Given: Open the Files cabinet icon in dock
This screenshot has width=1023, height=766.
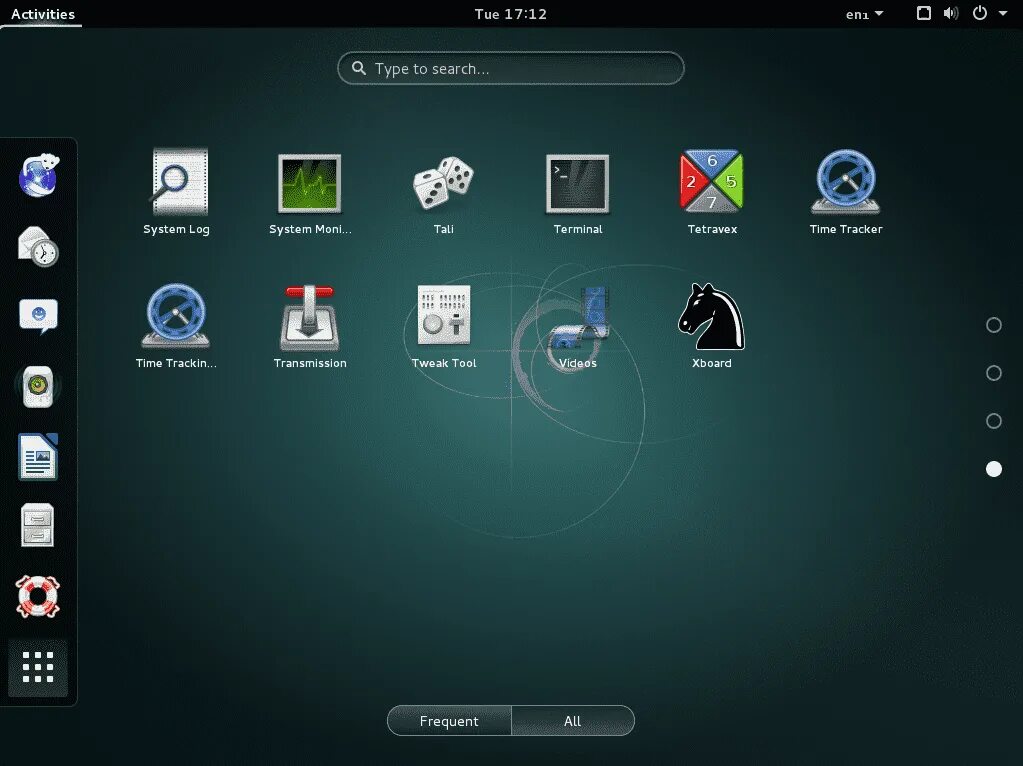Looking at the screenshot, I should click(38, 525).
